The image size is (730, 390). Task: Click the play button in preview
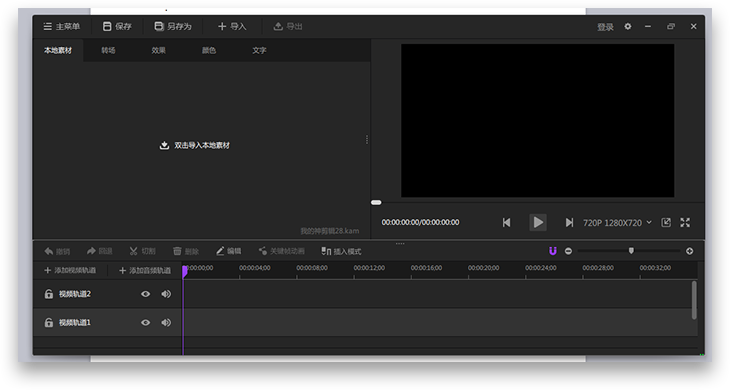(x=538, y=222)
